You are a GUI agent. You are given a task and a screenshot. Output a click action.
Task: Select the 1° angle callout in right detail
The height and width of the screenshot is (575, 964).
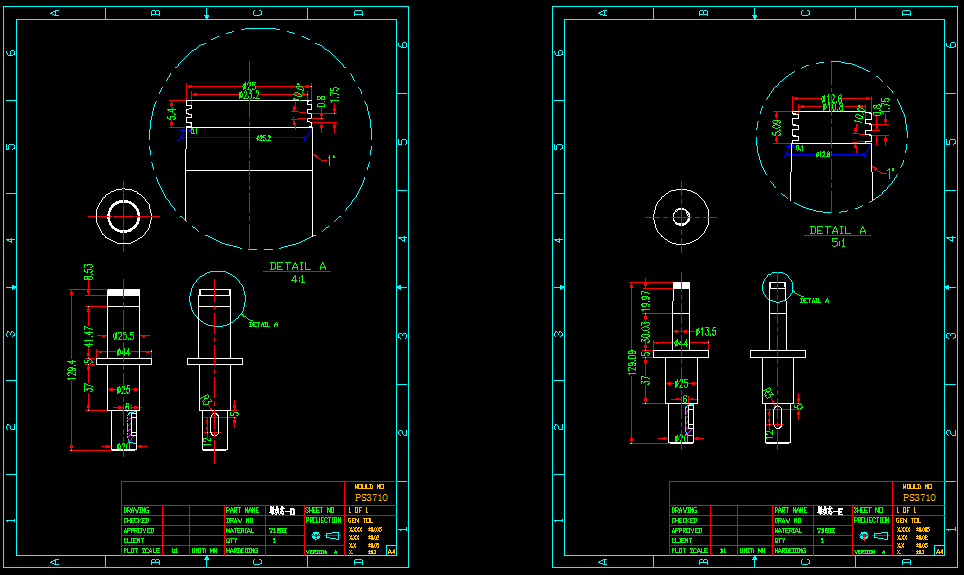890,174
